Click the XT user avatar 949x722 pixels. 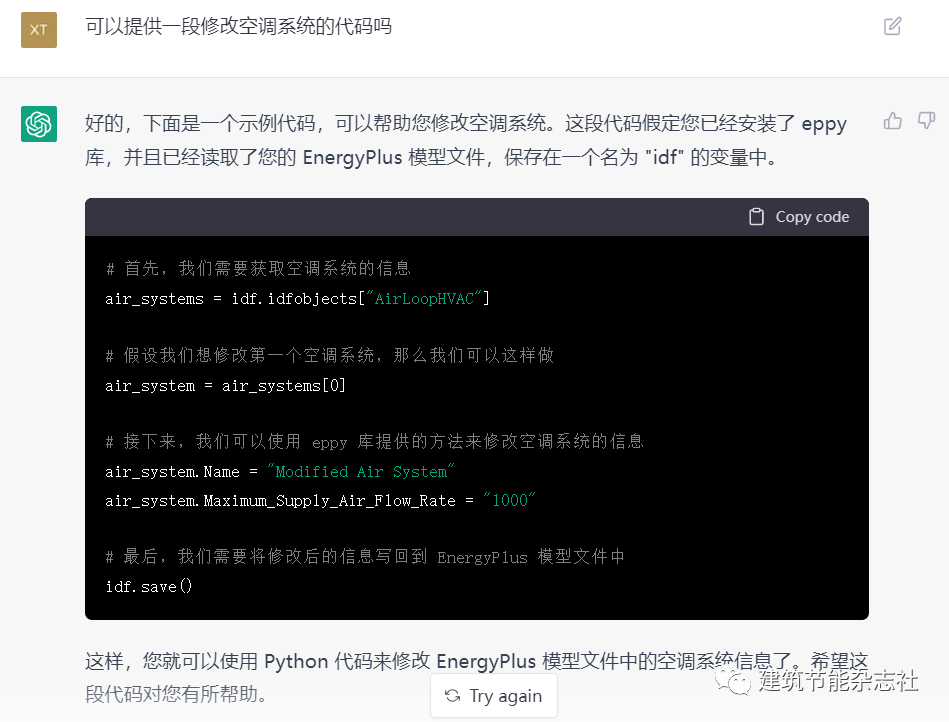point(38,30)
